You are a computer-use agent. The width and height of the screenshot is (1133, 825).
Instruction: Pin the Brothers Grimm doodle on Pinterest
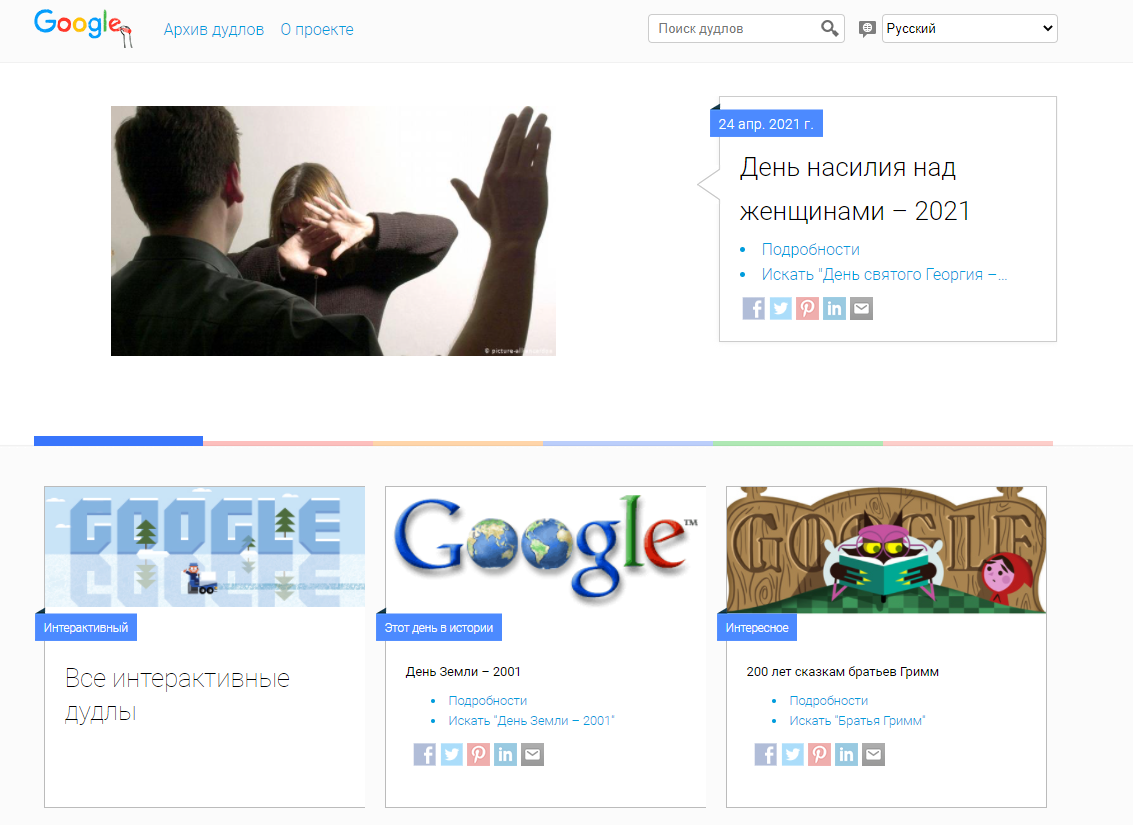click(819, 754)
